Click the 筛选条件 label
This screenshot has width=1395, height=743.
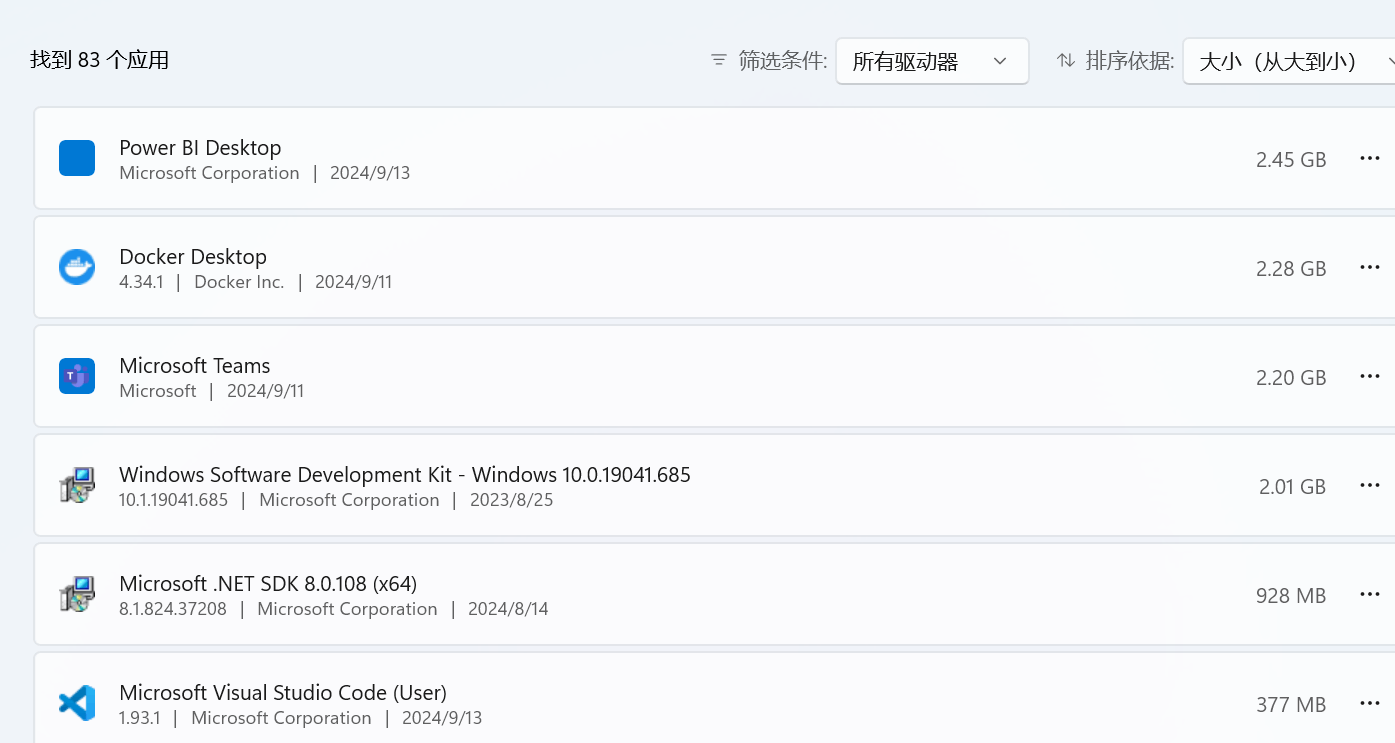[x=783, y=61]
